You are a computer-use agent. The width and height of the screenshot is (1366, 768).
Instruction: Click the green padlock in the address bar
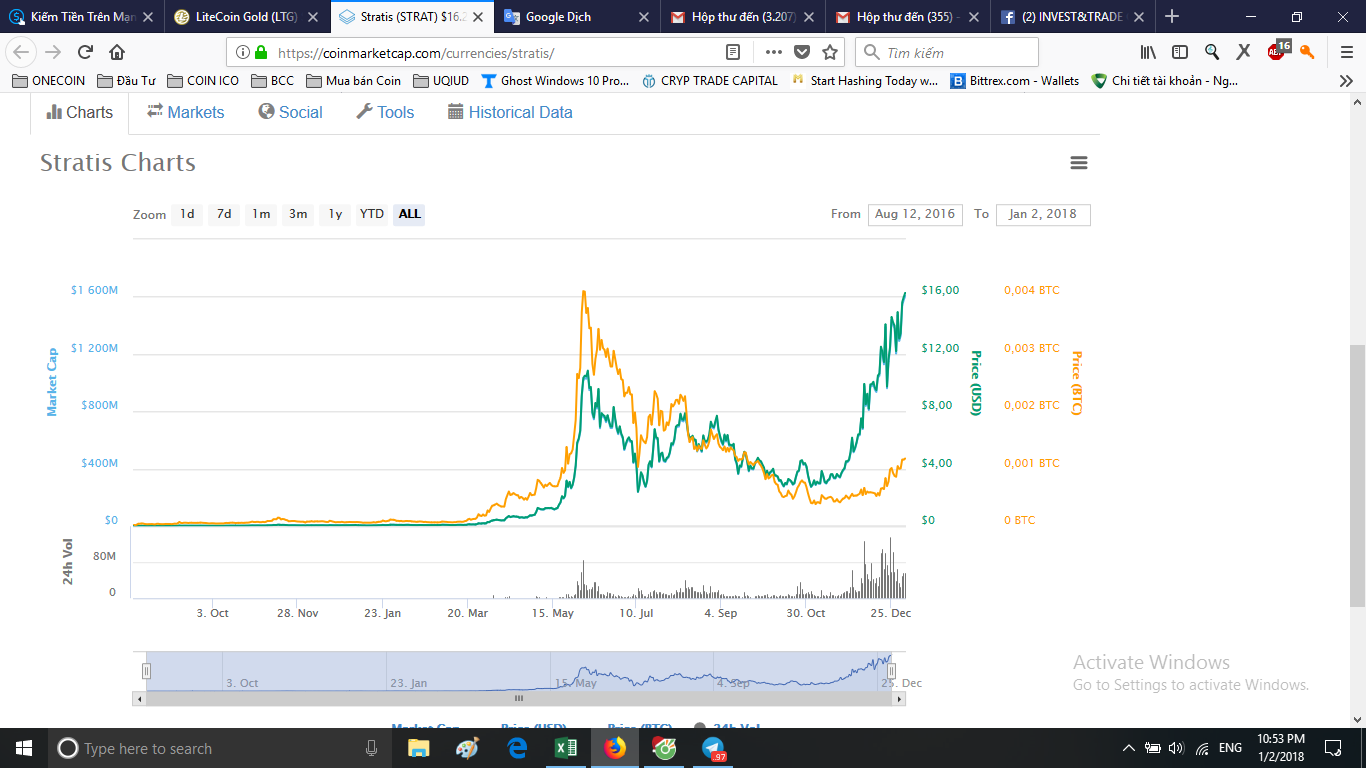pos(261,52)
